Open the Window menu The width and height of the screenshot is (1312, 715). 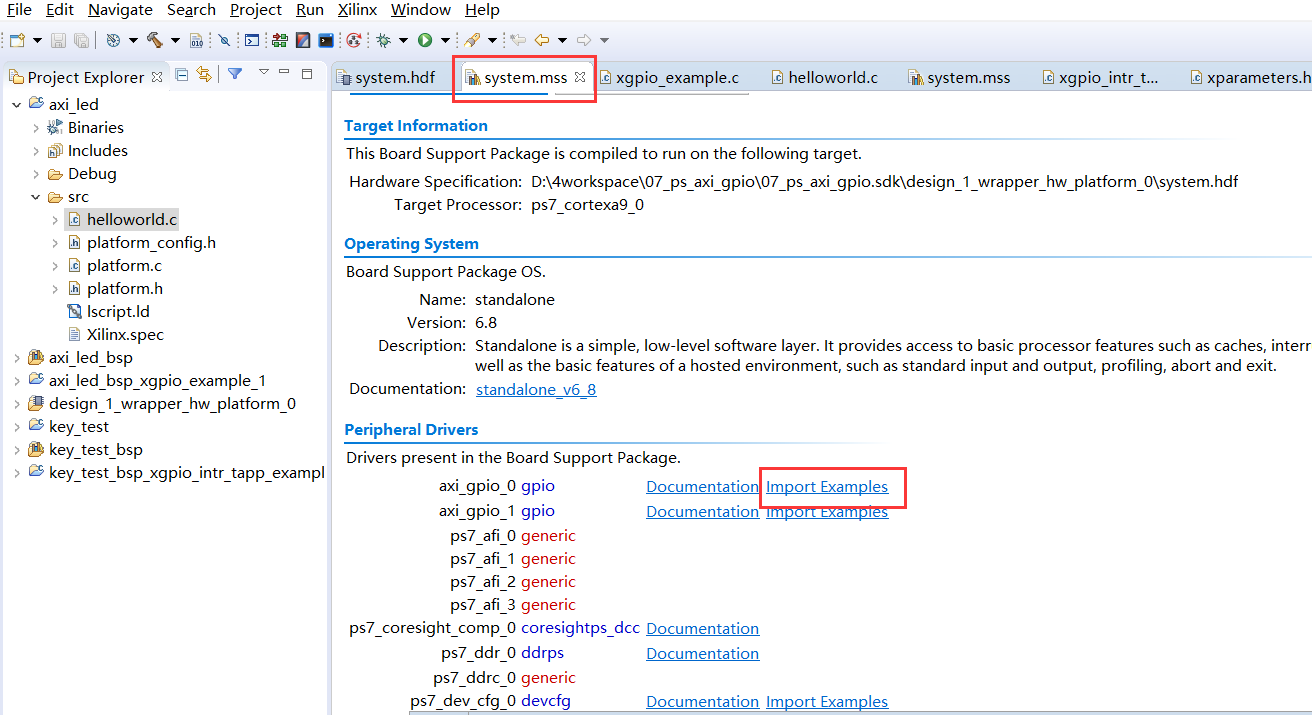point(420,10)
